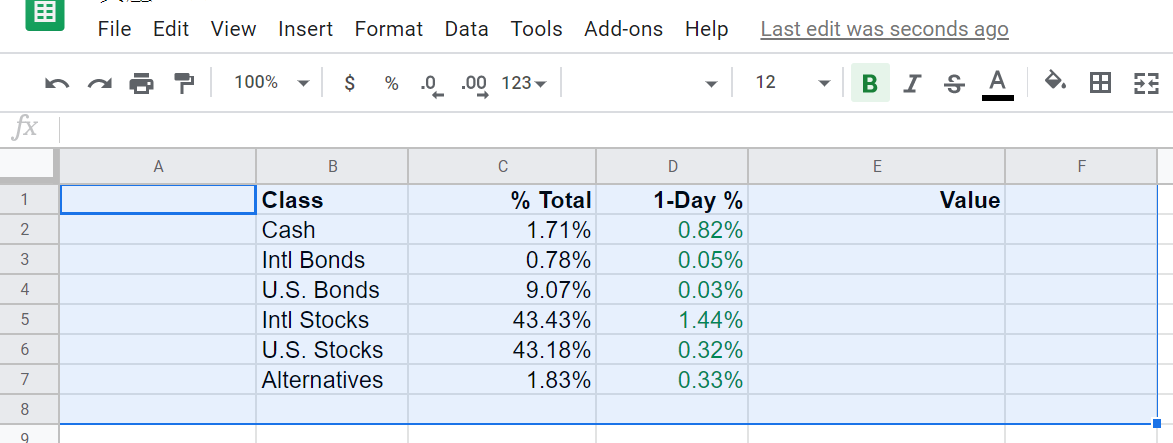This screenshot has height=443, width=1173.
Task: Click the redo arrow icon
Action: pyautogui.click(x=100, y=84)
